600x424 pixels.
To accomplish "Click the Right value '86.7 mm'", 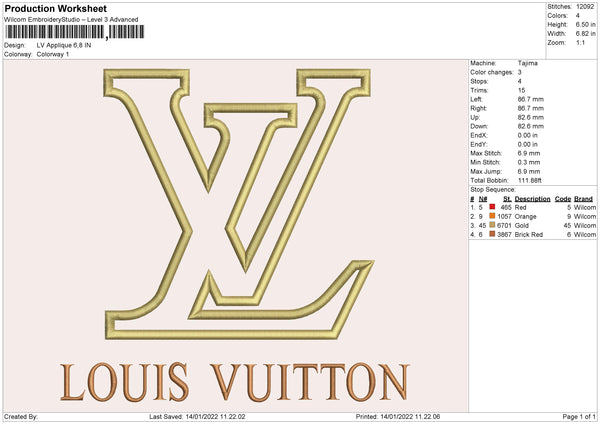I will (531, 108).
